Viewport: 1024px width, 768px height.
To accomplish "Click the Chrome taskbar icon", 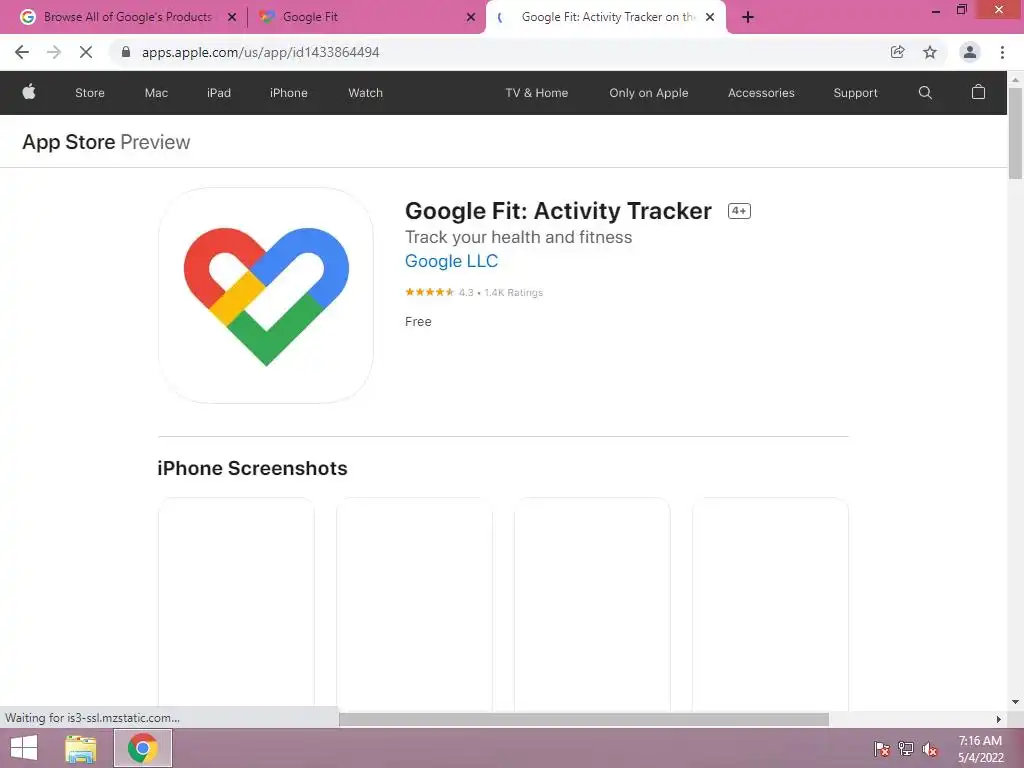I will tap(143, 748).
